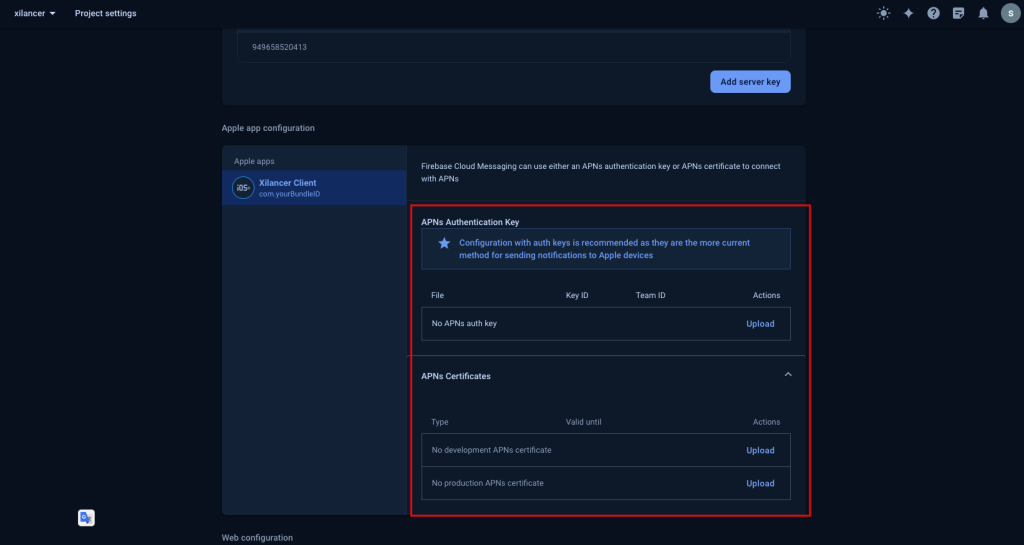Upload a production APNs certificate
1024x545 pixels.
point(760,484)
